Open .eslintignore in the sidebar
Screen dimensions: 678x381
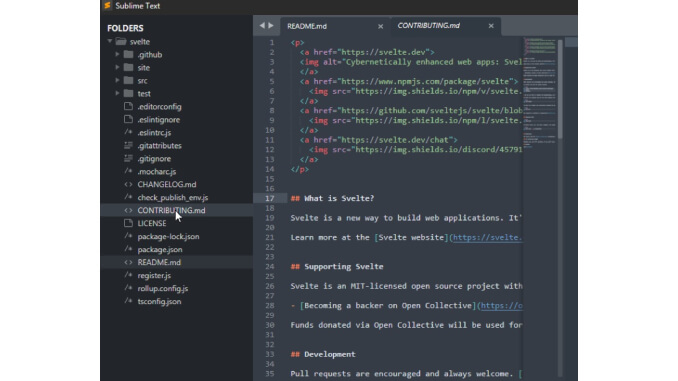(159, 120)
